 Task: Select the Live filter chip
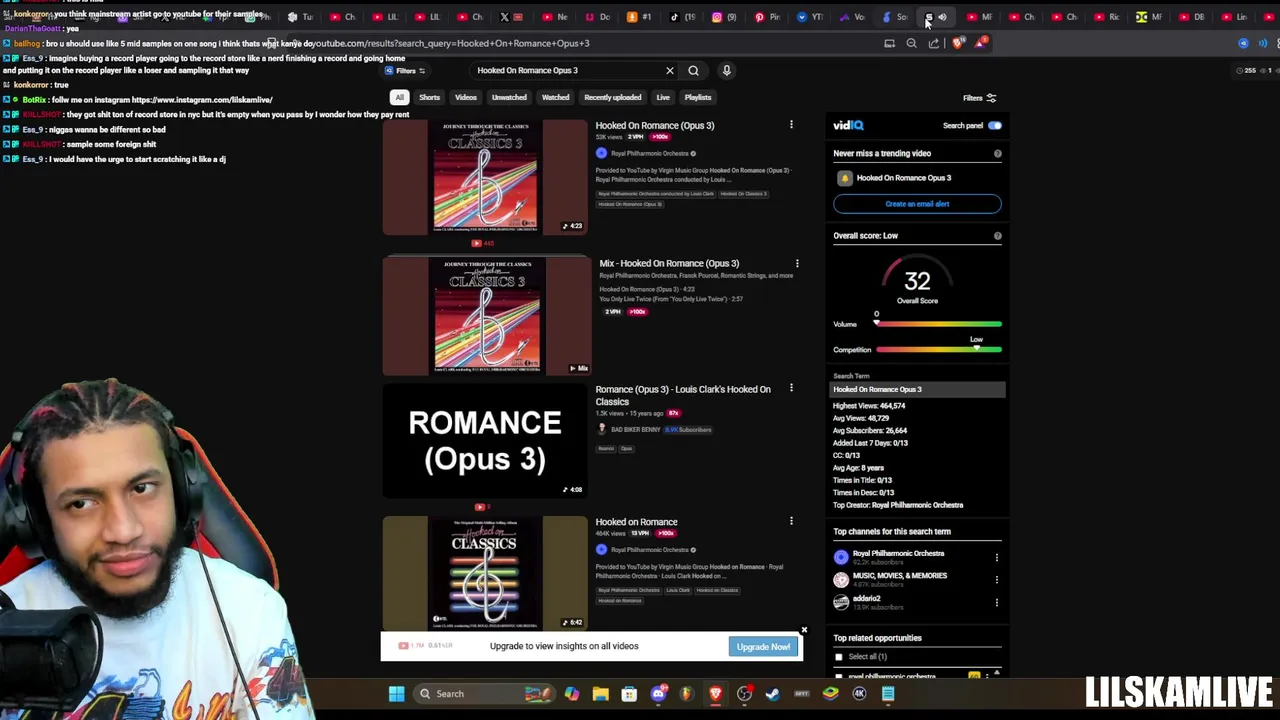pyautogui.click(x=663, y=97)
